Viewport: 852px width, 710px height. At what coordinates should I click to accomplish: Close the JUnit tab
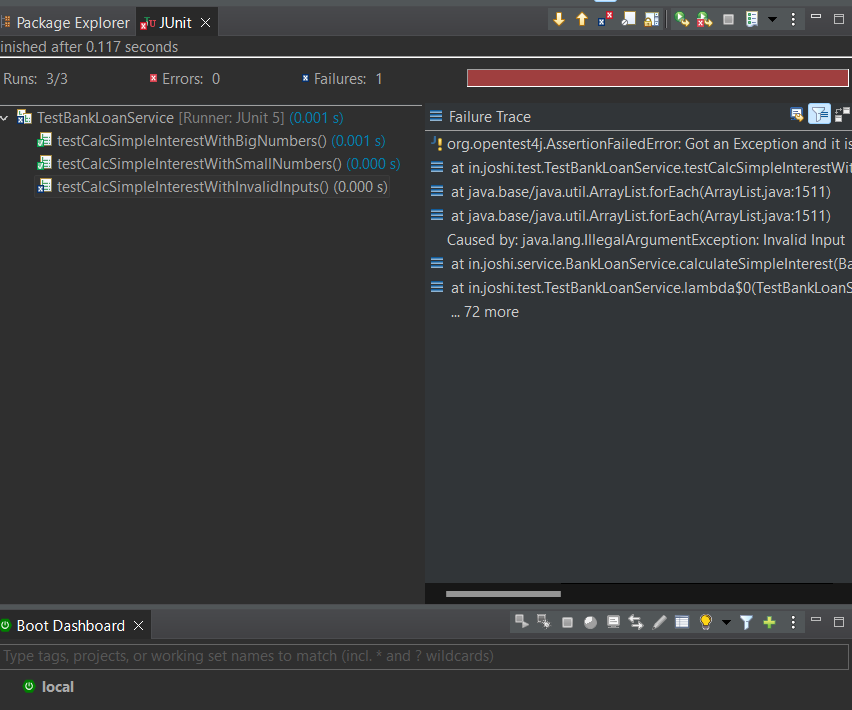205,23
